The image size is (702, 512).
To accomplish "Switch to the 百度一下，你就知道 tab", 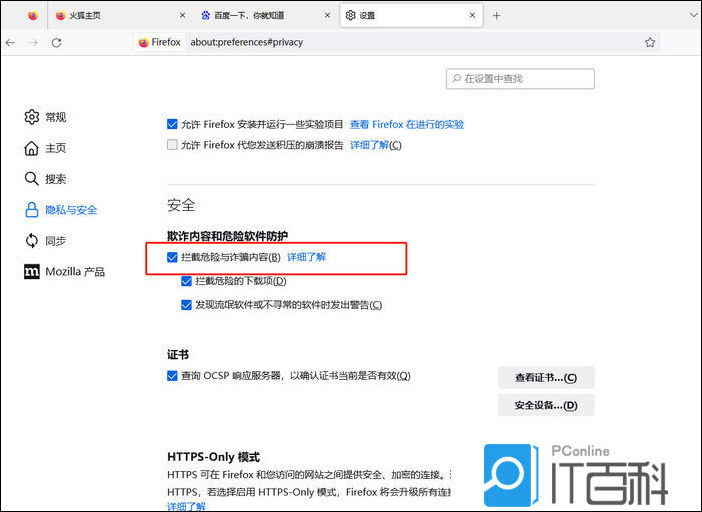I will (266, 16).
